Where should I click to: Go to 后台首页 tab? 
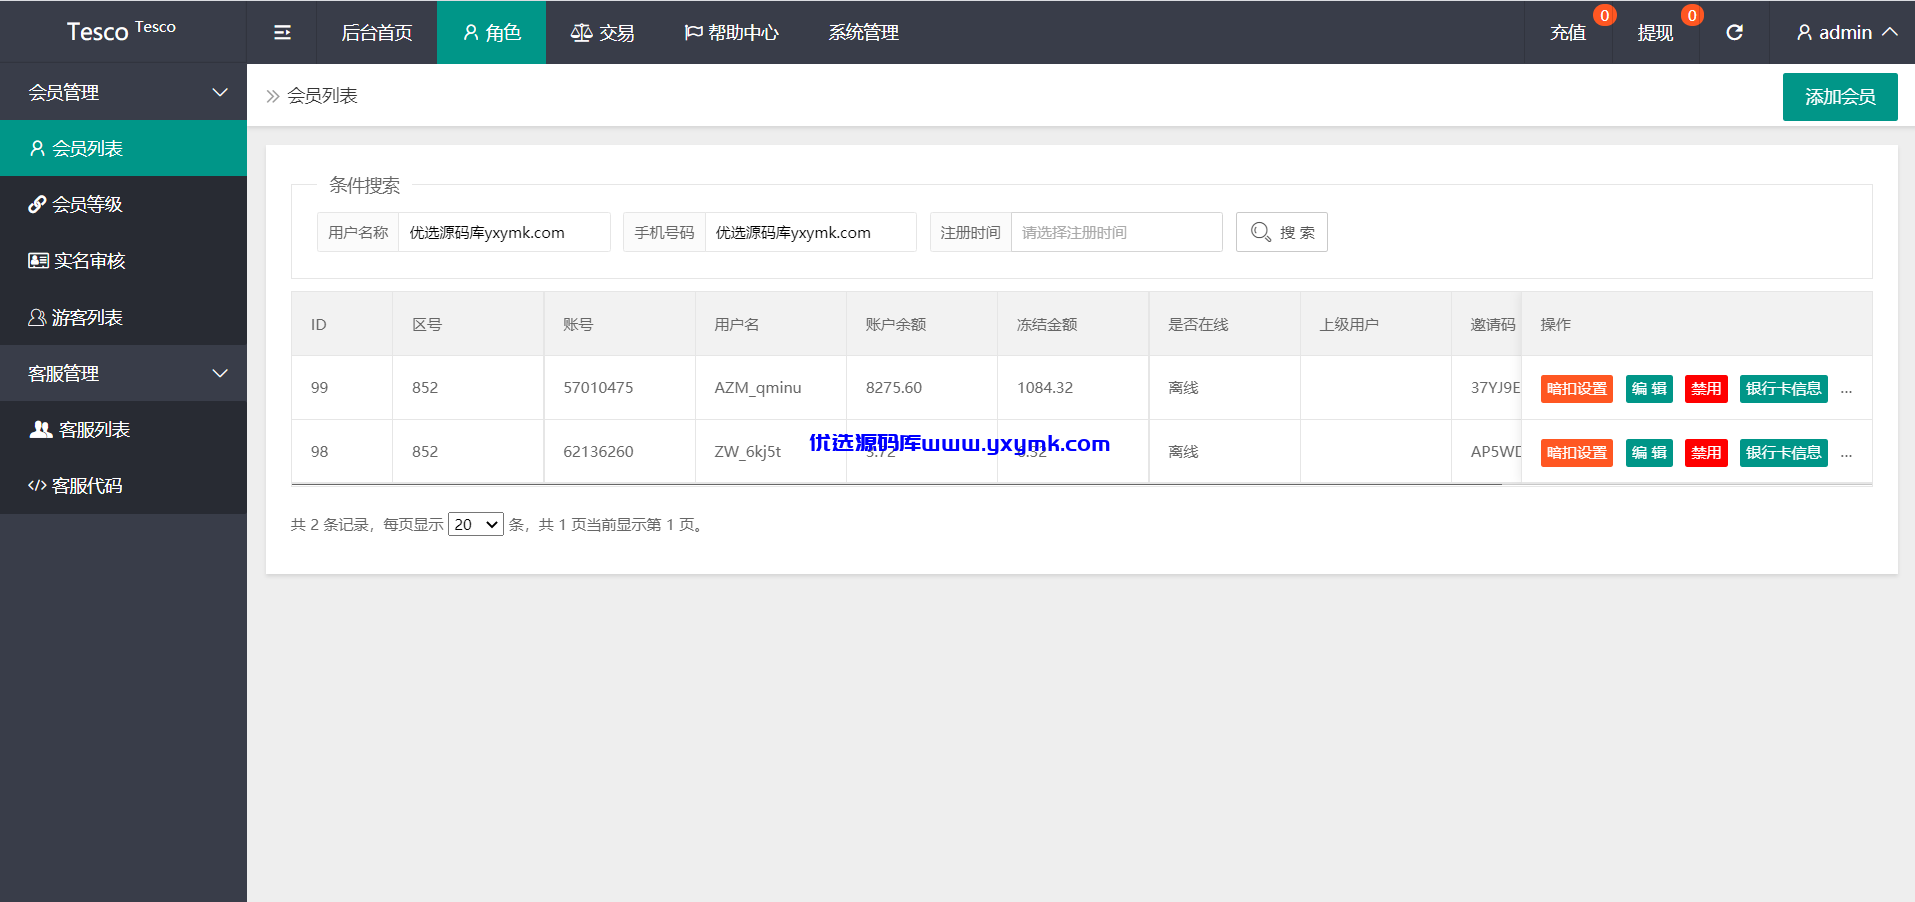[x=377, y=33]
